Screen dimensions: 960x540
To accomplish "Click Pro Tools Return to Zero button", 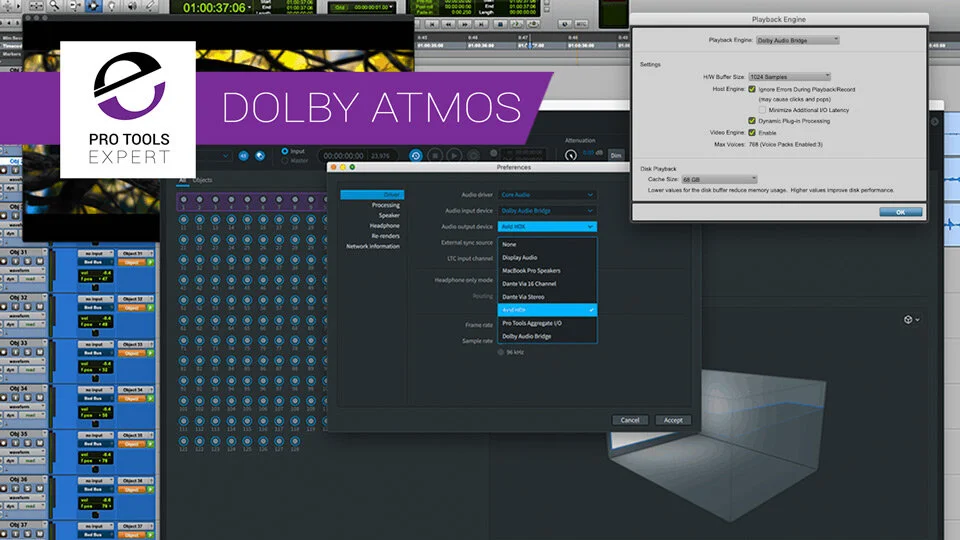I will [432, 24].
